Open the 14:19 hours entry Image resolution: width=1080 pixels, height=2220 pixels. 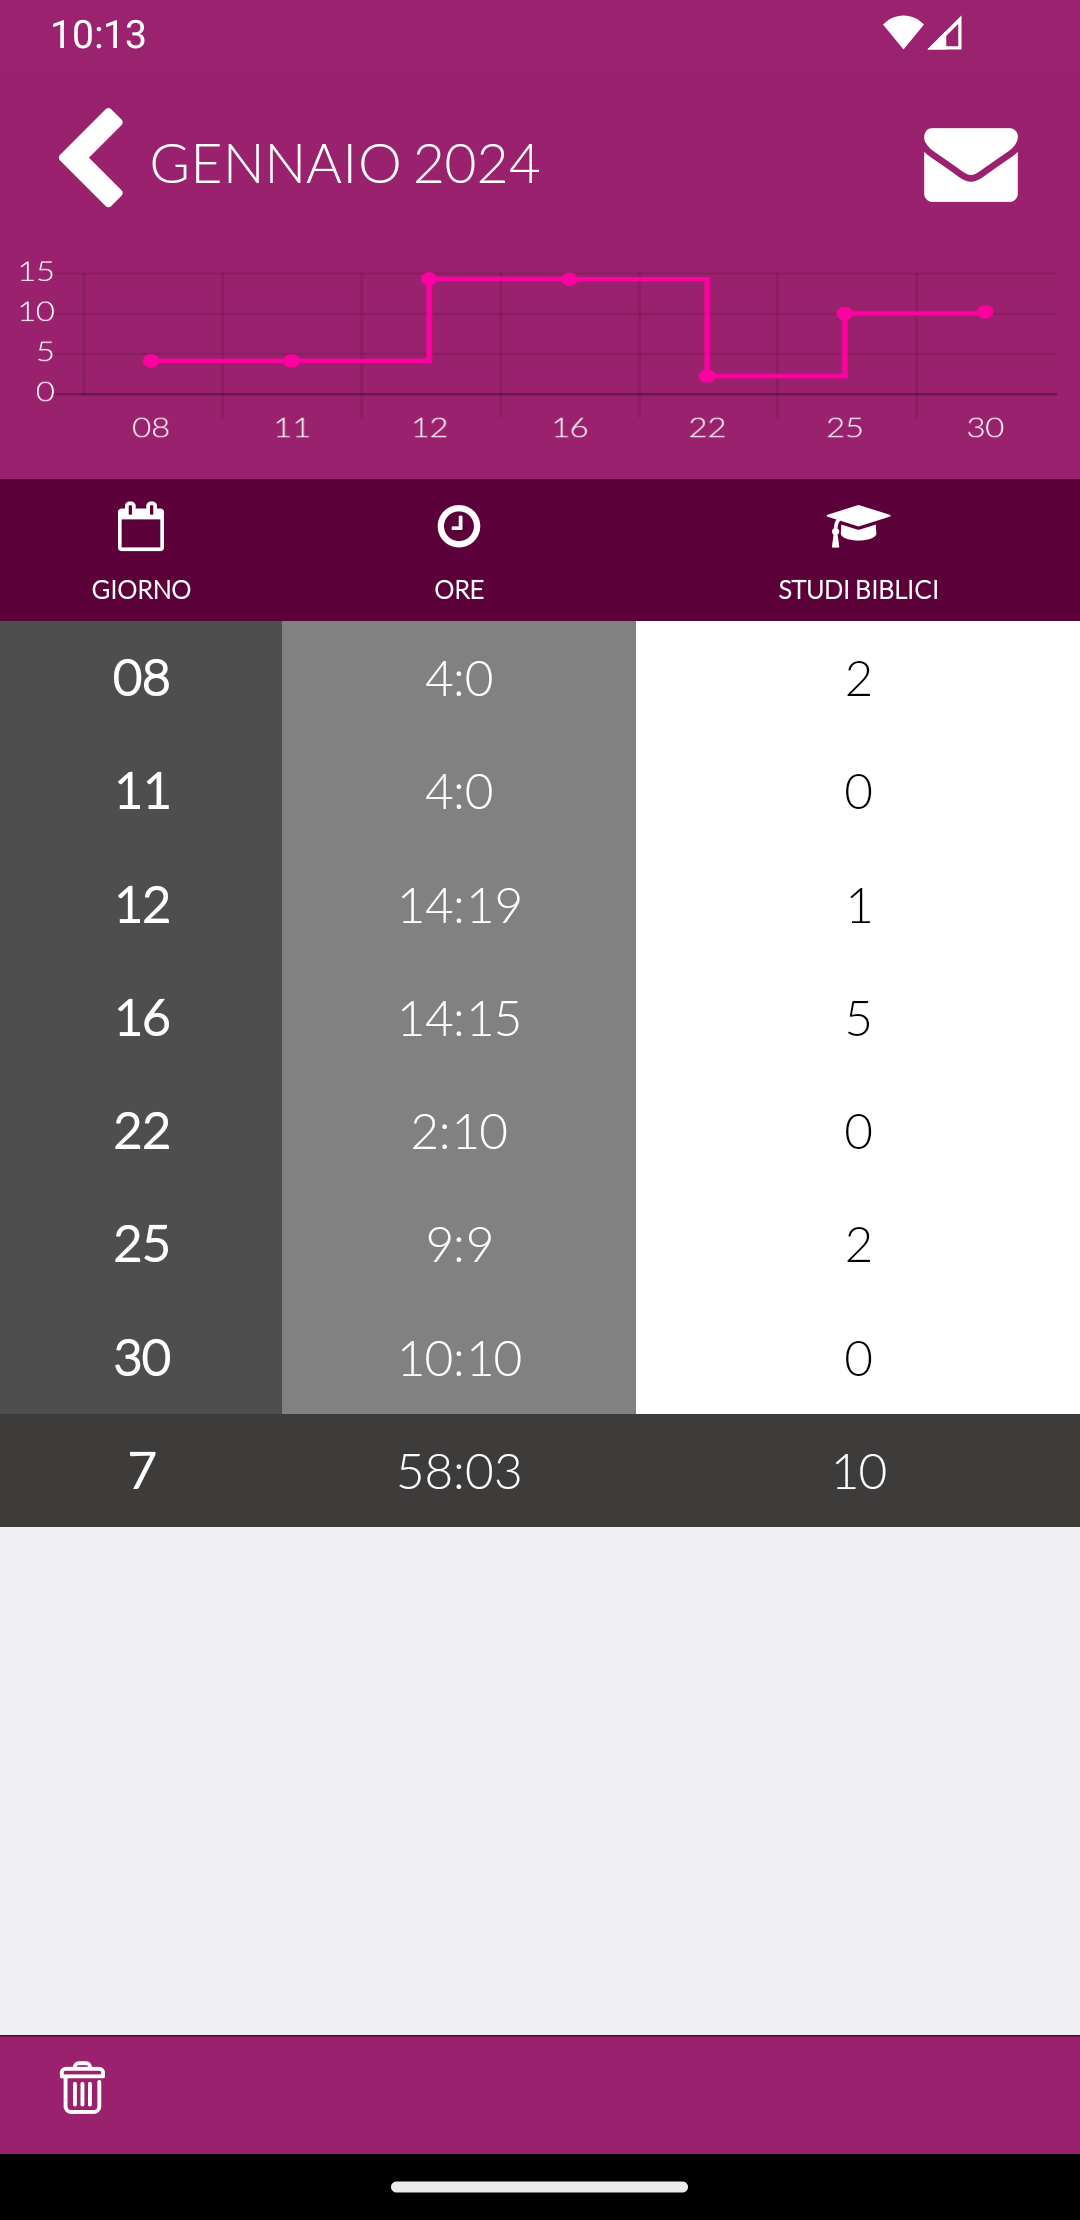(459, 905)
